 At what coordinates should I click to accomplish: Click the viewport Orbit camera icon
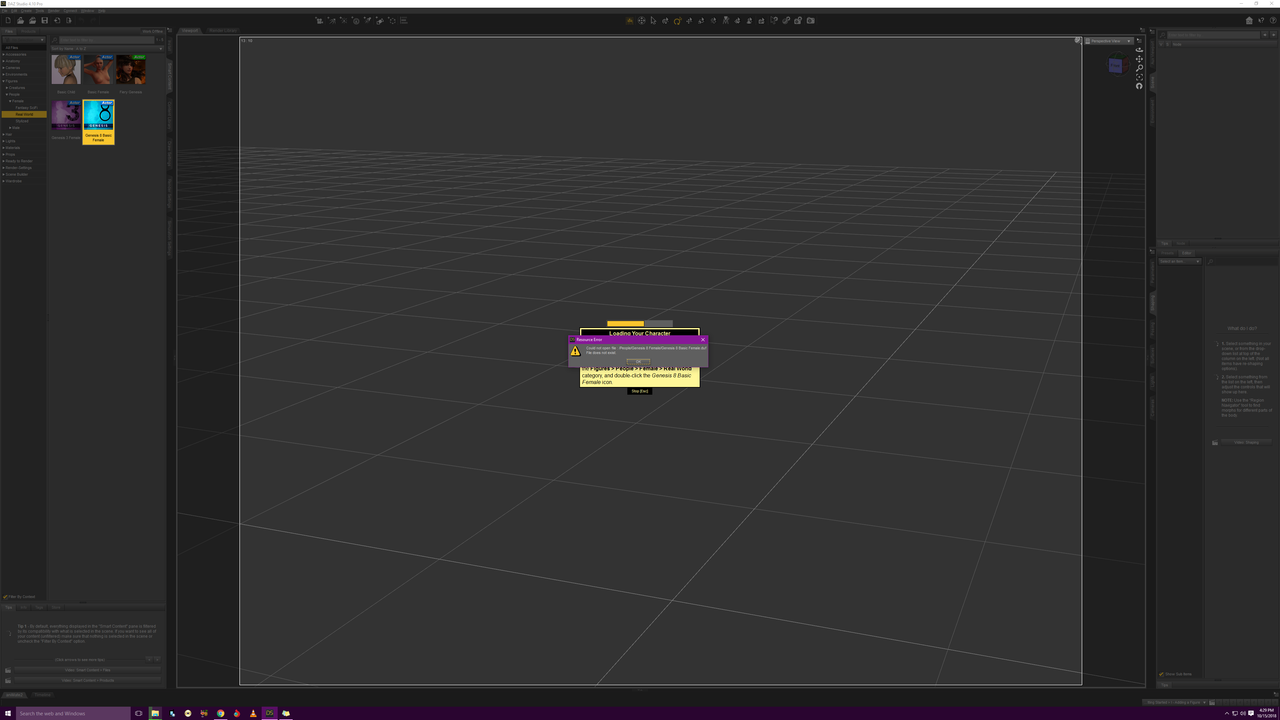point(1139,50)
